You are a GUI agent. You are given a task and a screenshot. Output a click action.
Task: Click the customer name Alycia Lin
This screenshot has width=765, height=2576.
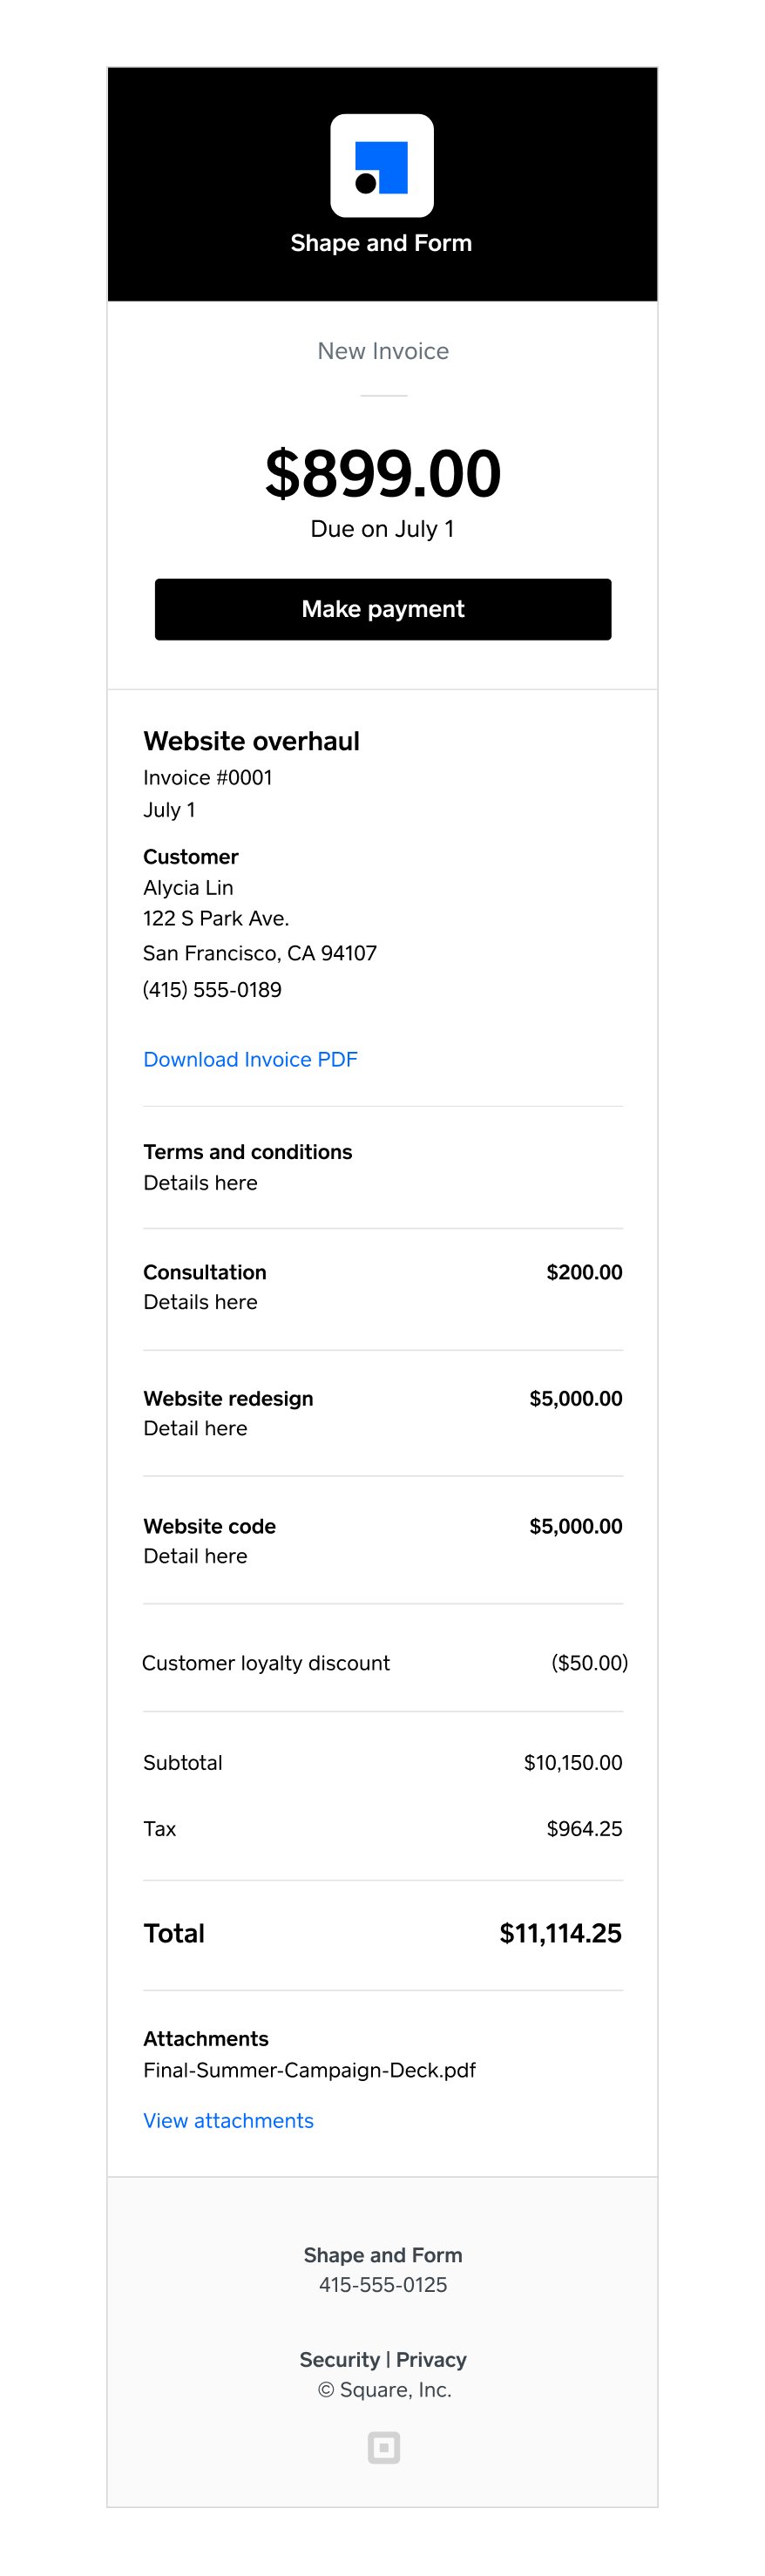point(188,887)
